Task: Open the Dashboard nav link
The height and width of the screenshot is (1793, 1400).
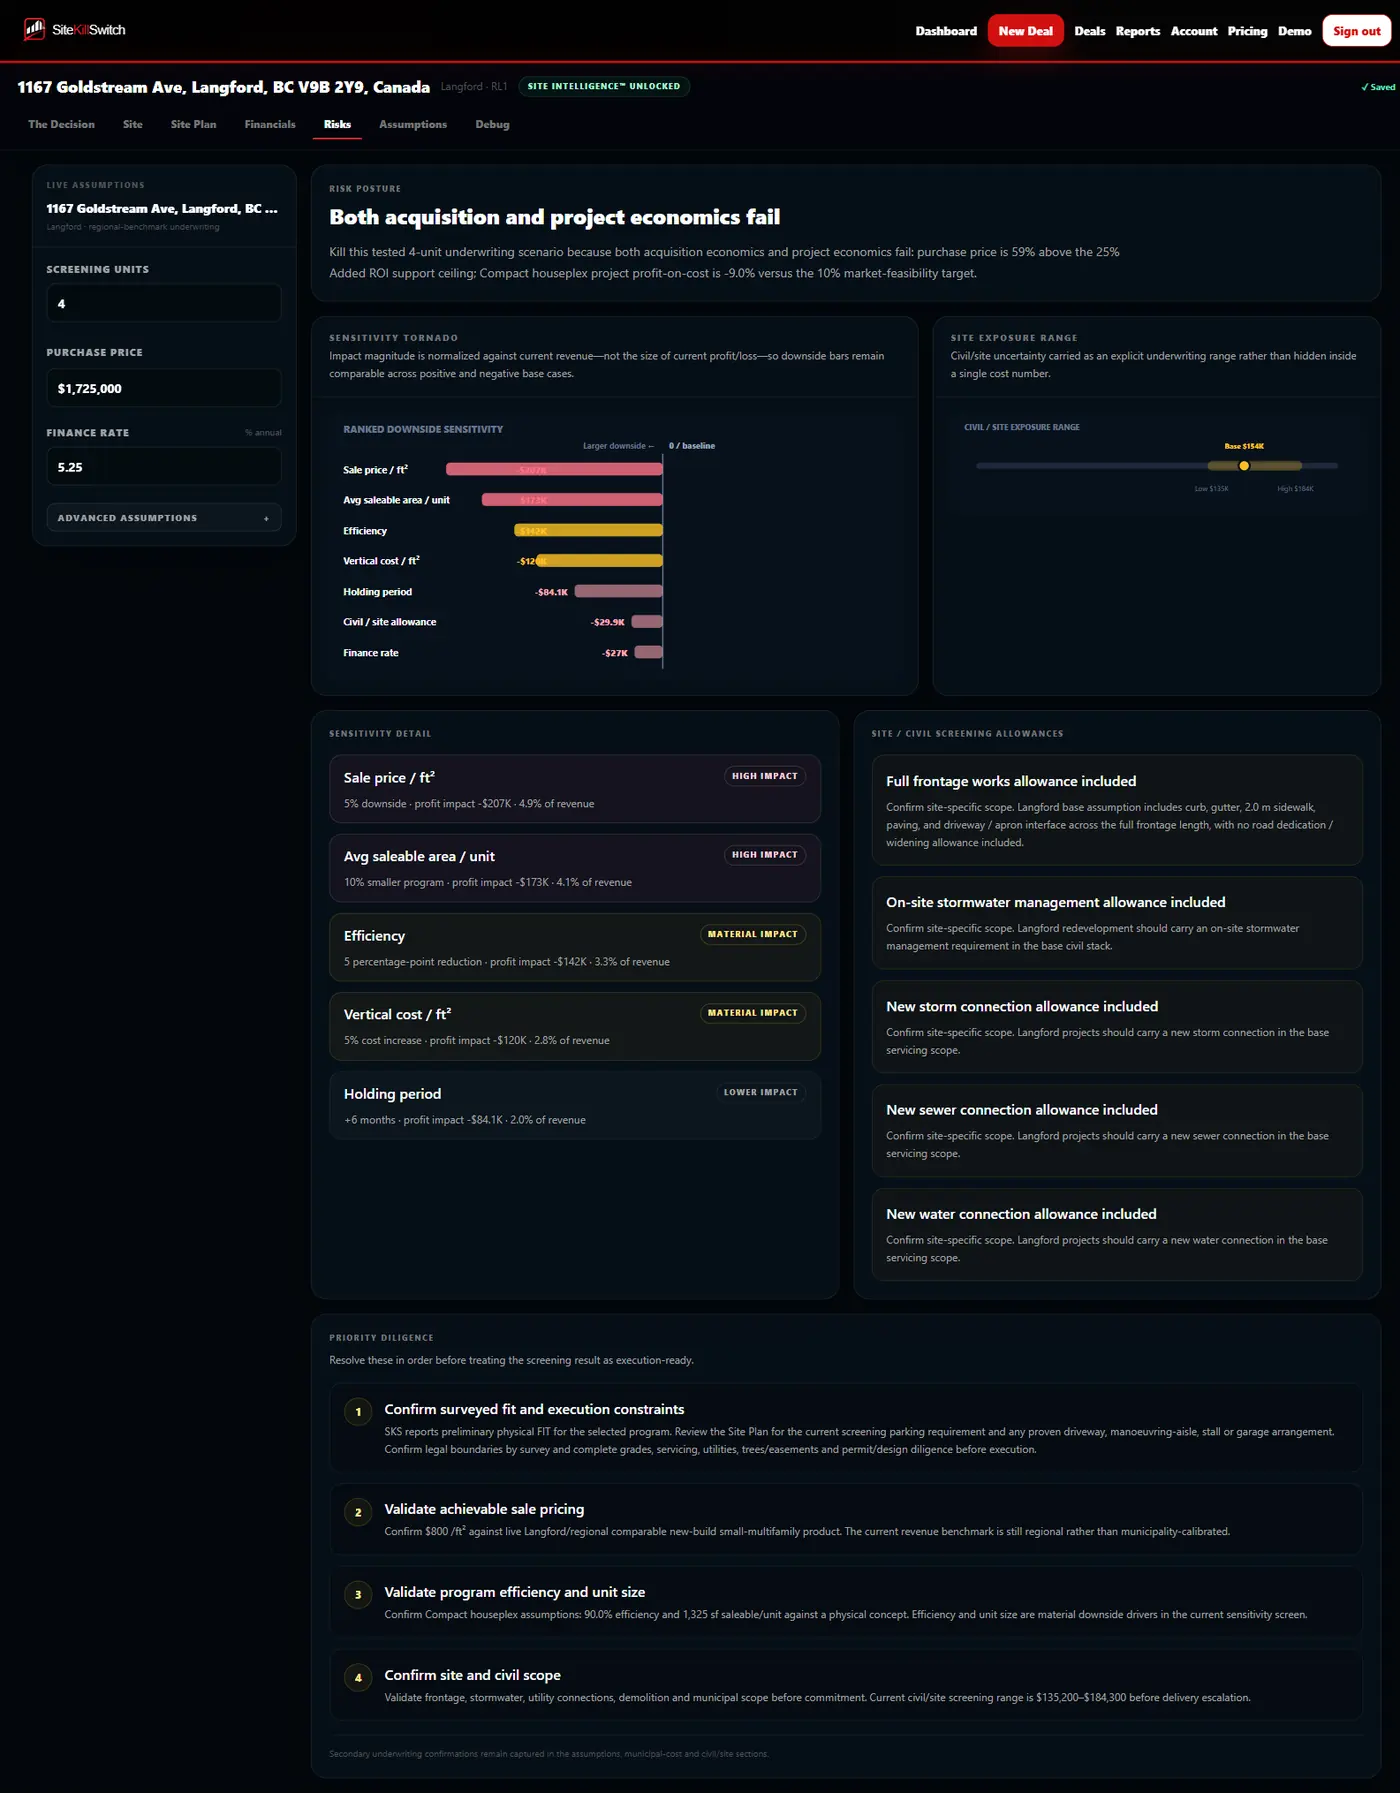Action: pos(946,31)
